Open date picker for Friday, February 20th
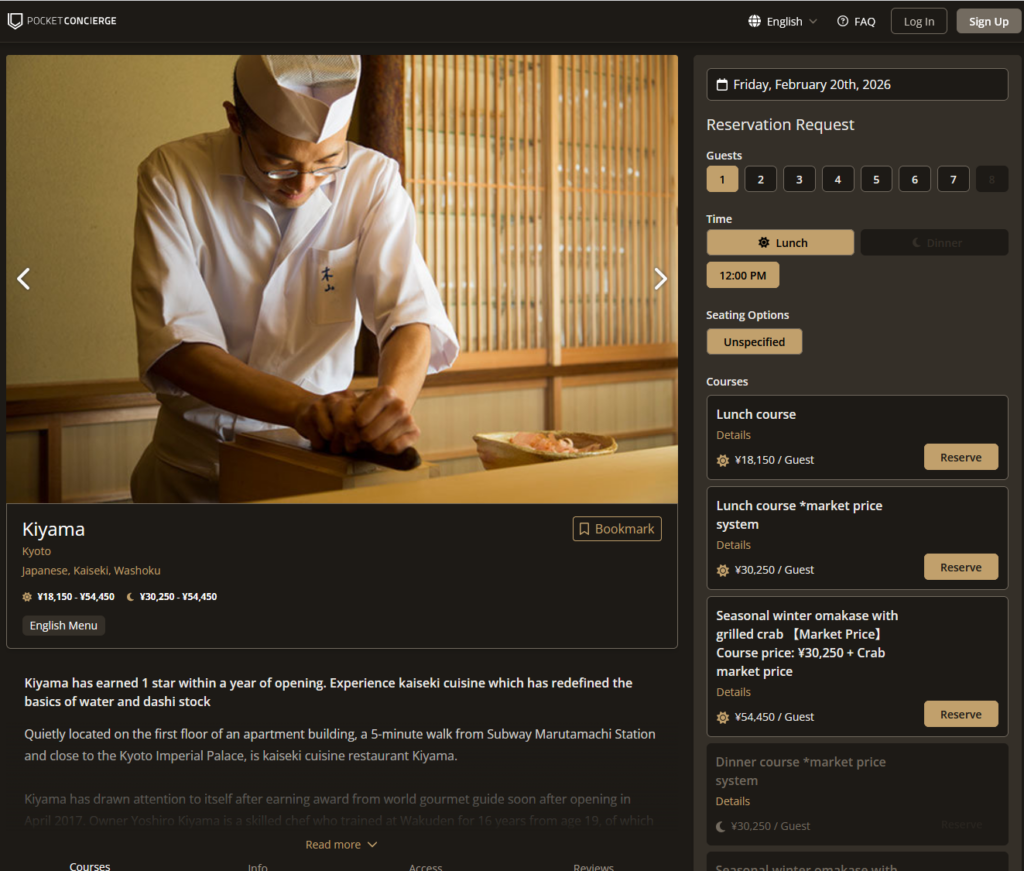1024x871 pixels. point(856,85)
